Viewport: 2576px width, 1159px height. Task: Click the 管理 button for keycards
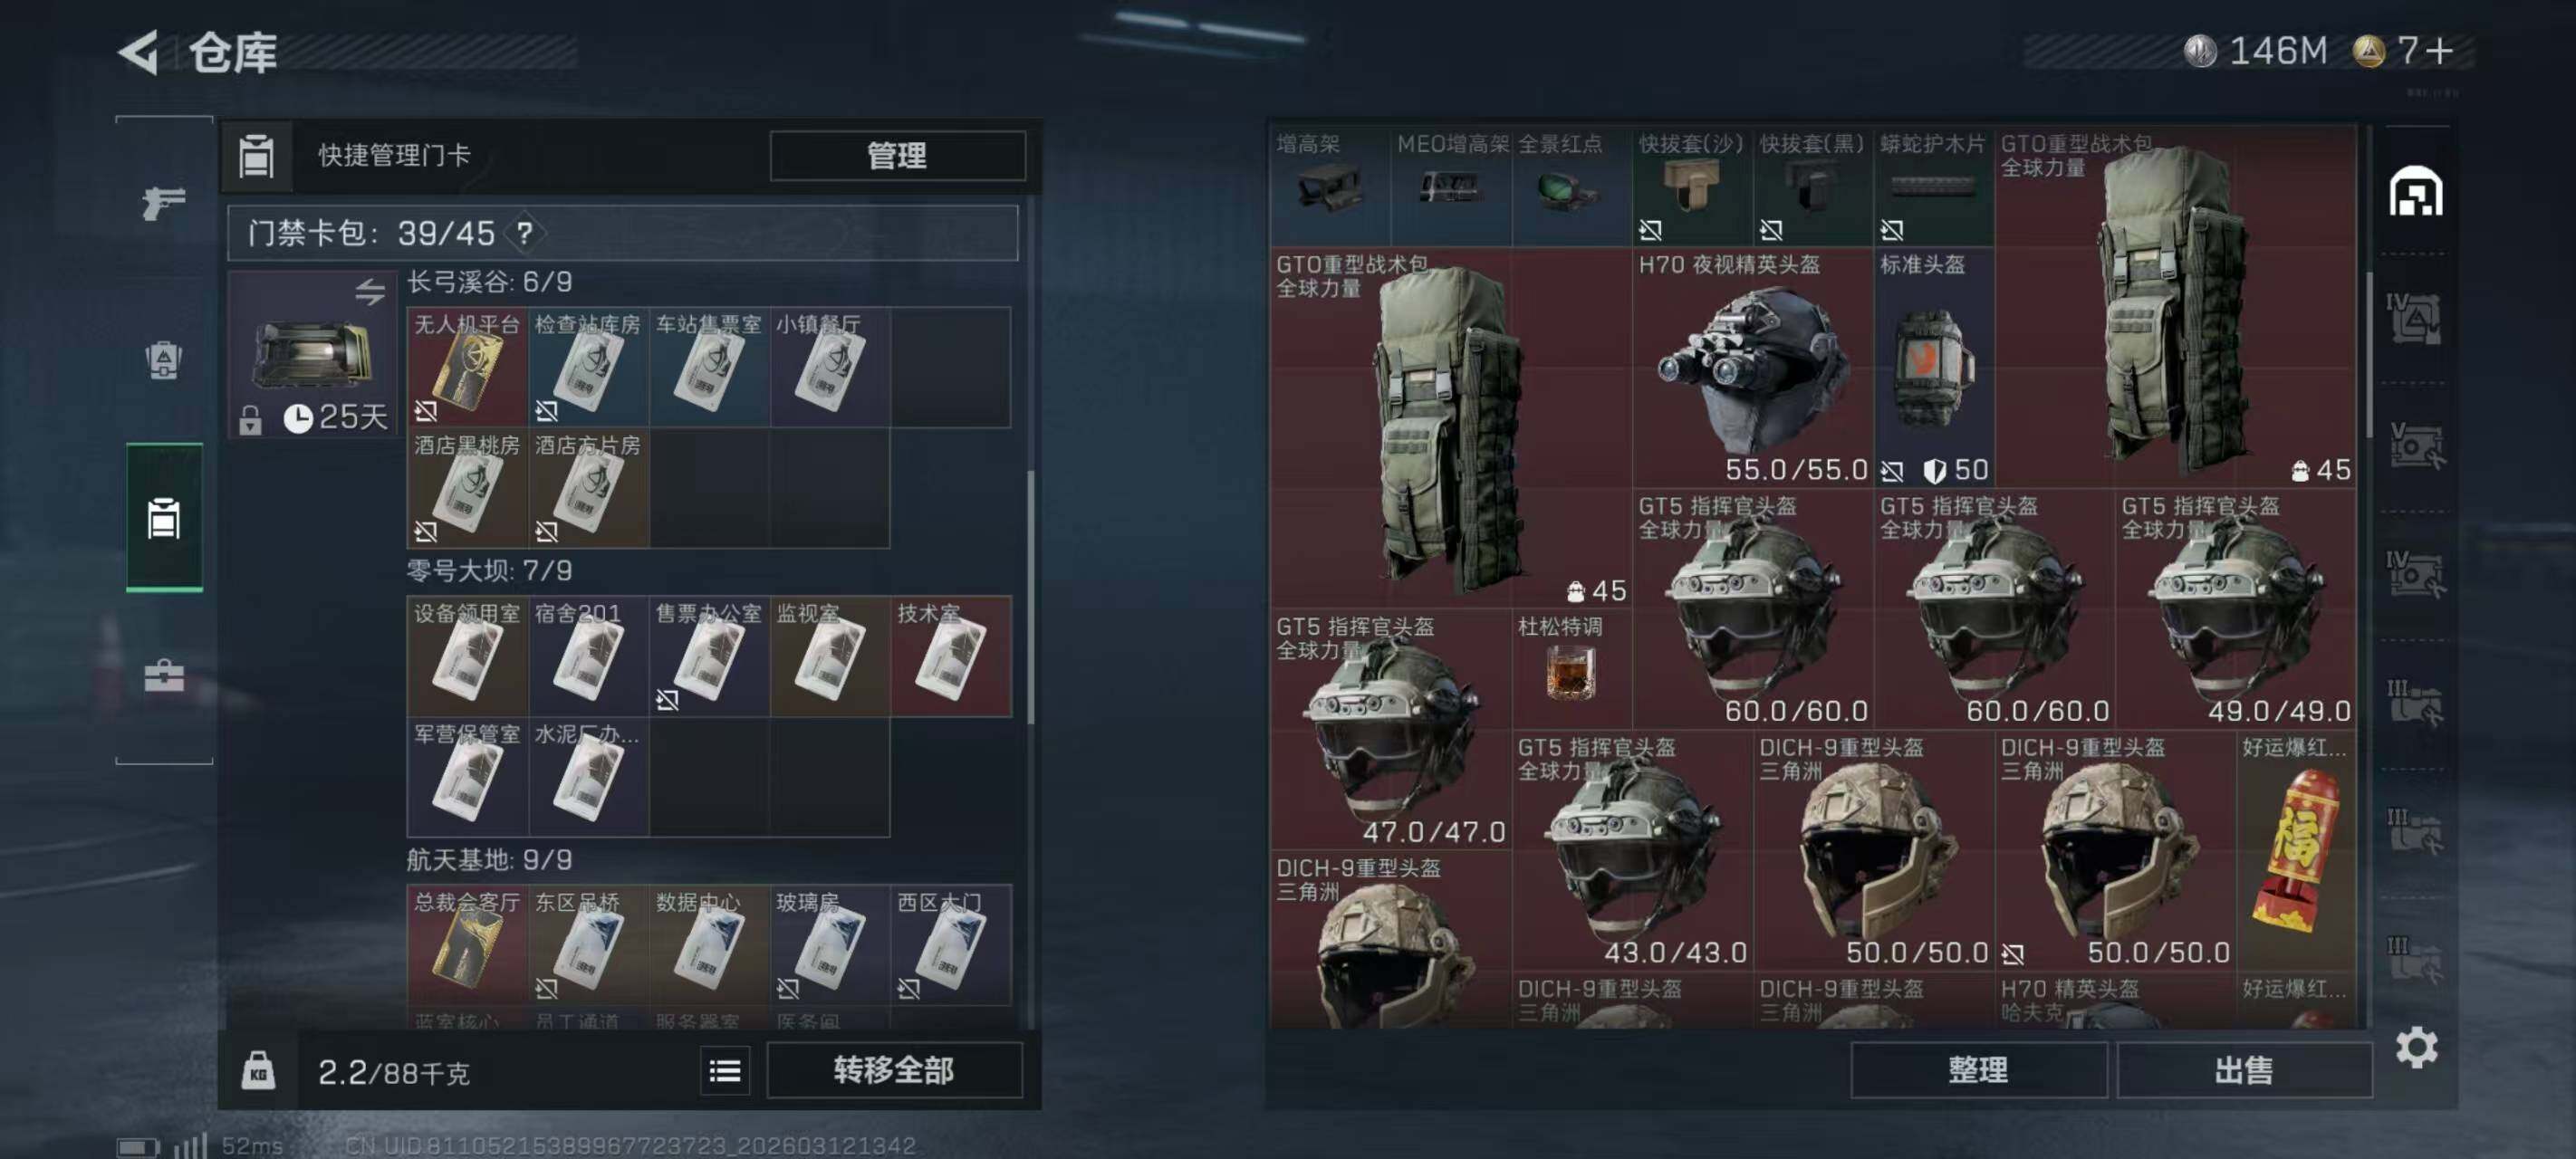(897, 156)
